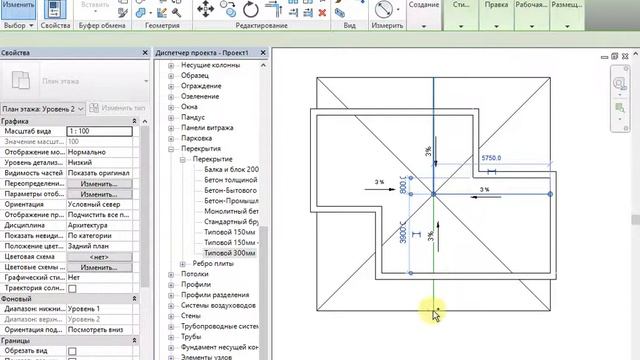Click the План этажа type thumbnail

[x=20, y=80]
